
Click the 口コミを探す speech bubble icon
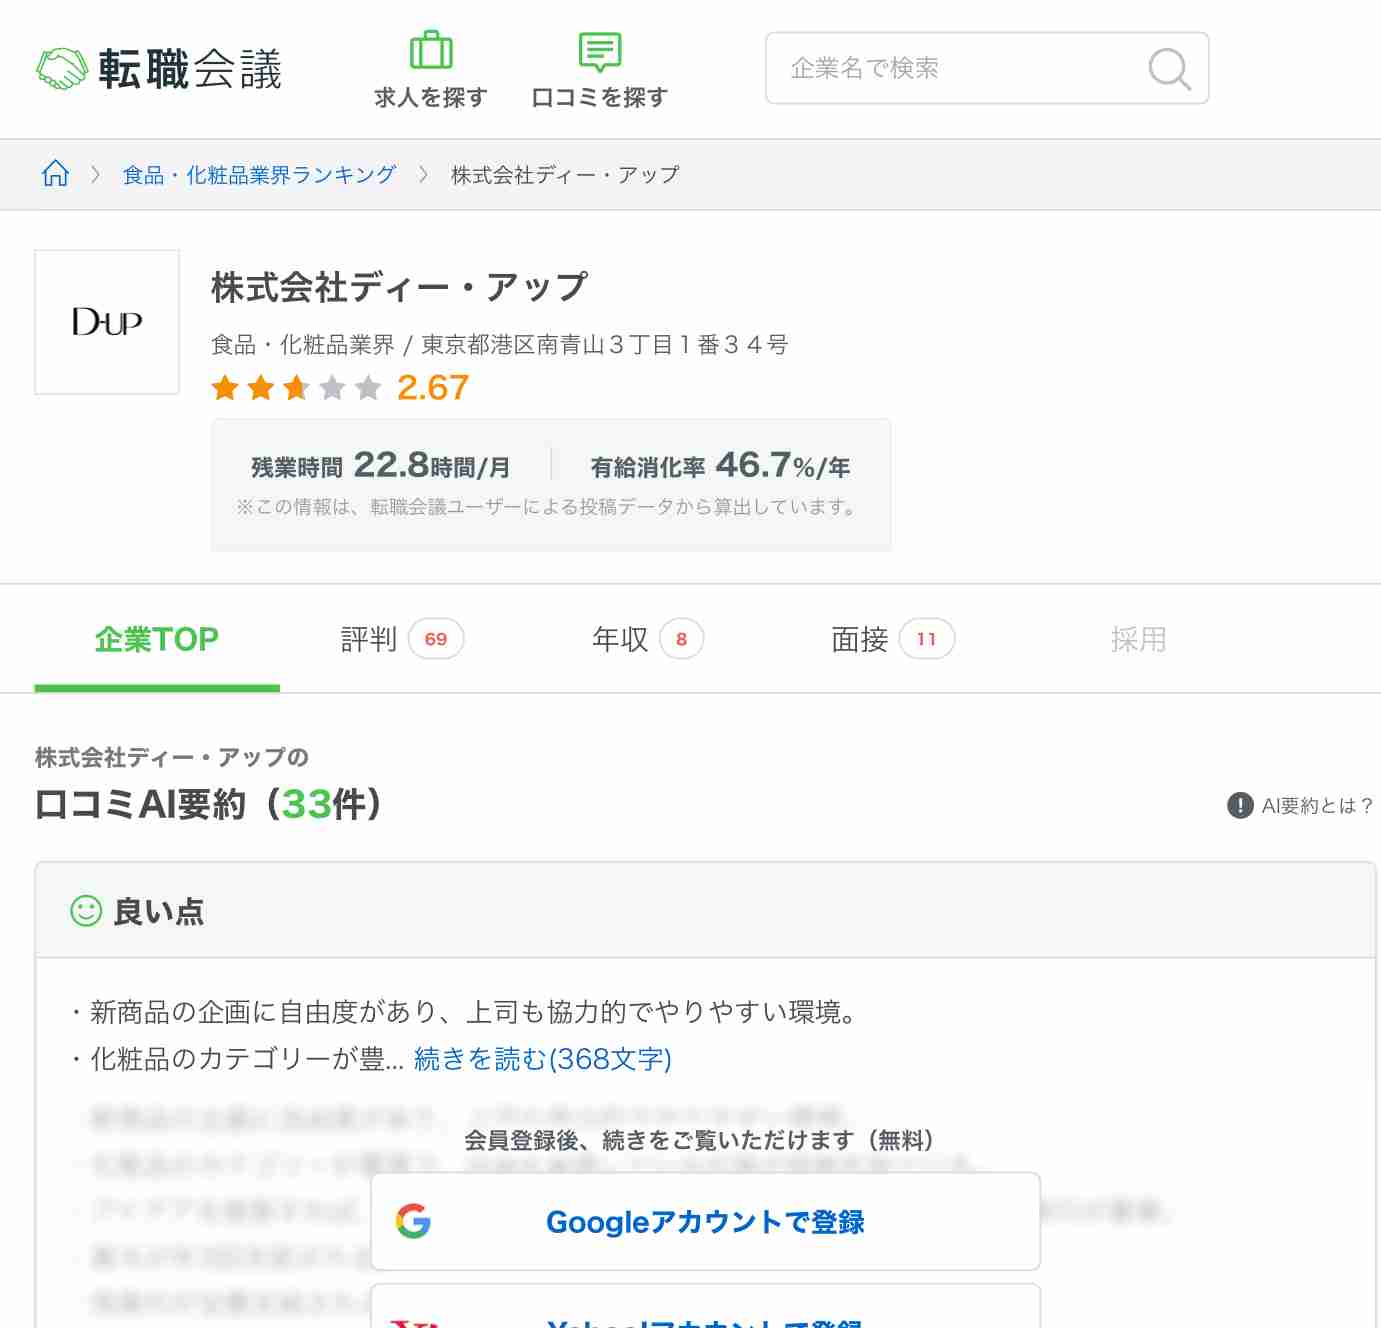[x=599, y=52]
